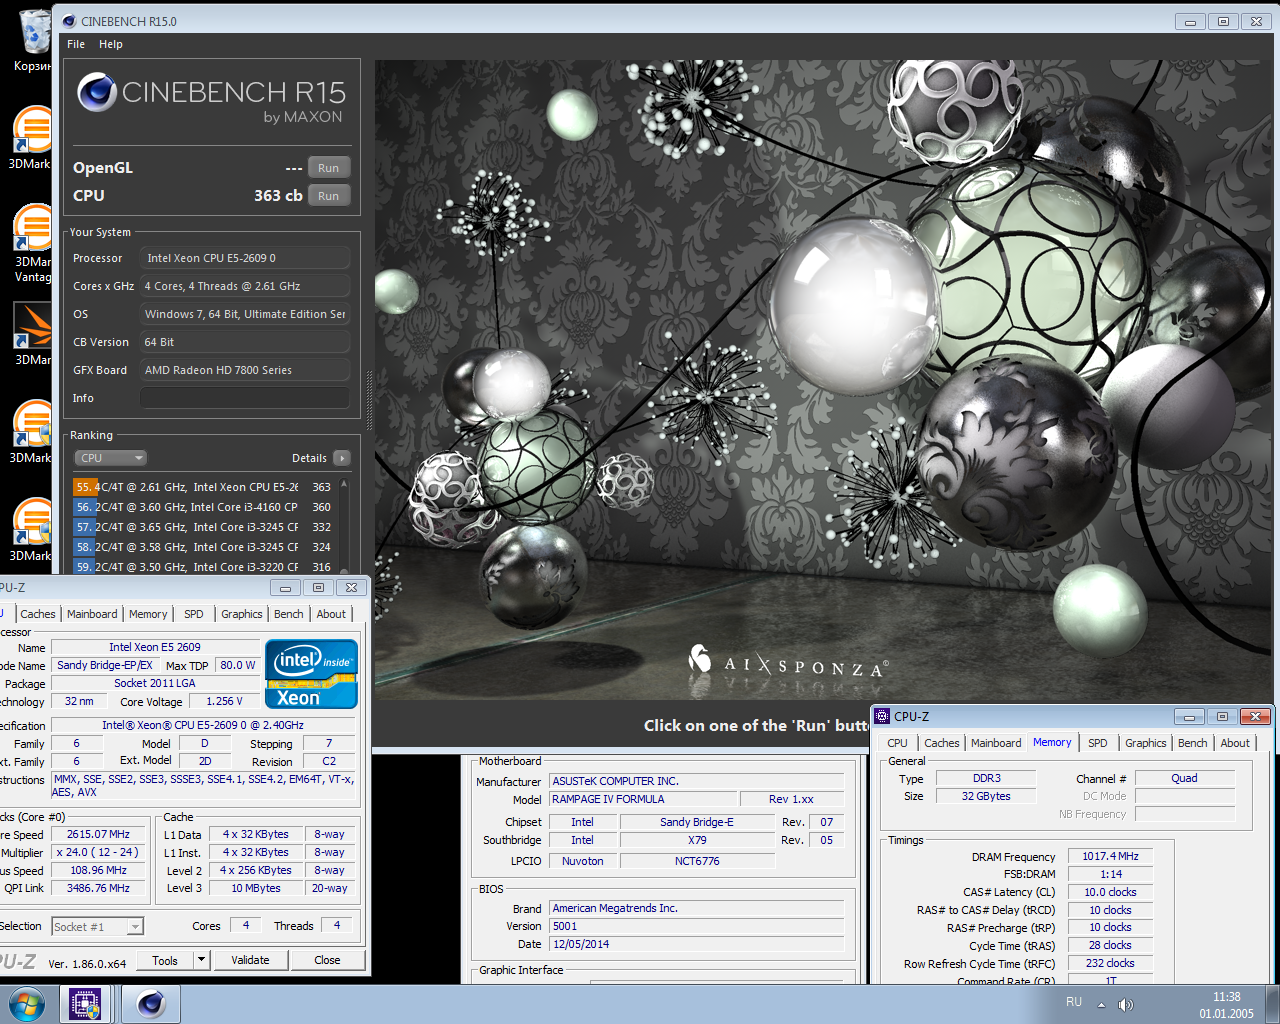
Task: Open the Tools dropdown arrow
Action: click(x=201, y=960)
